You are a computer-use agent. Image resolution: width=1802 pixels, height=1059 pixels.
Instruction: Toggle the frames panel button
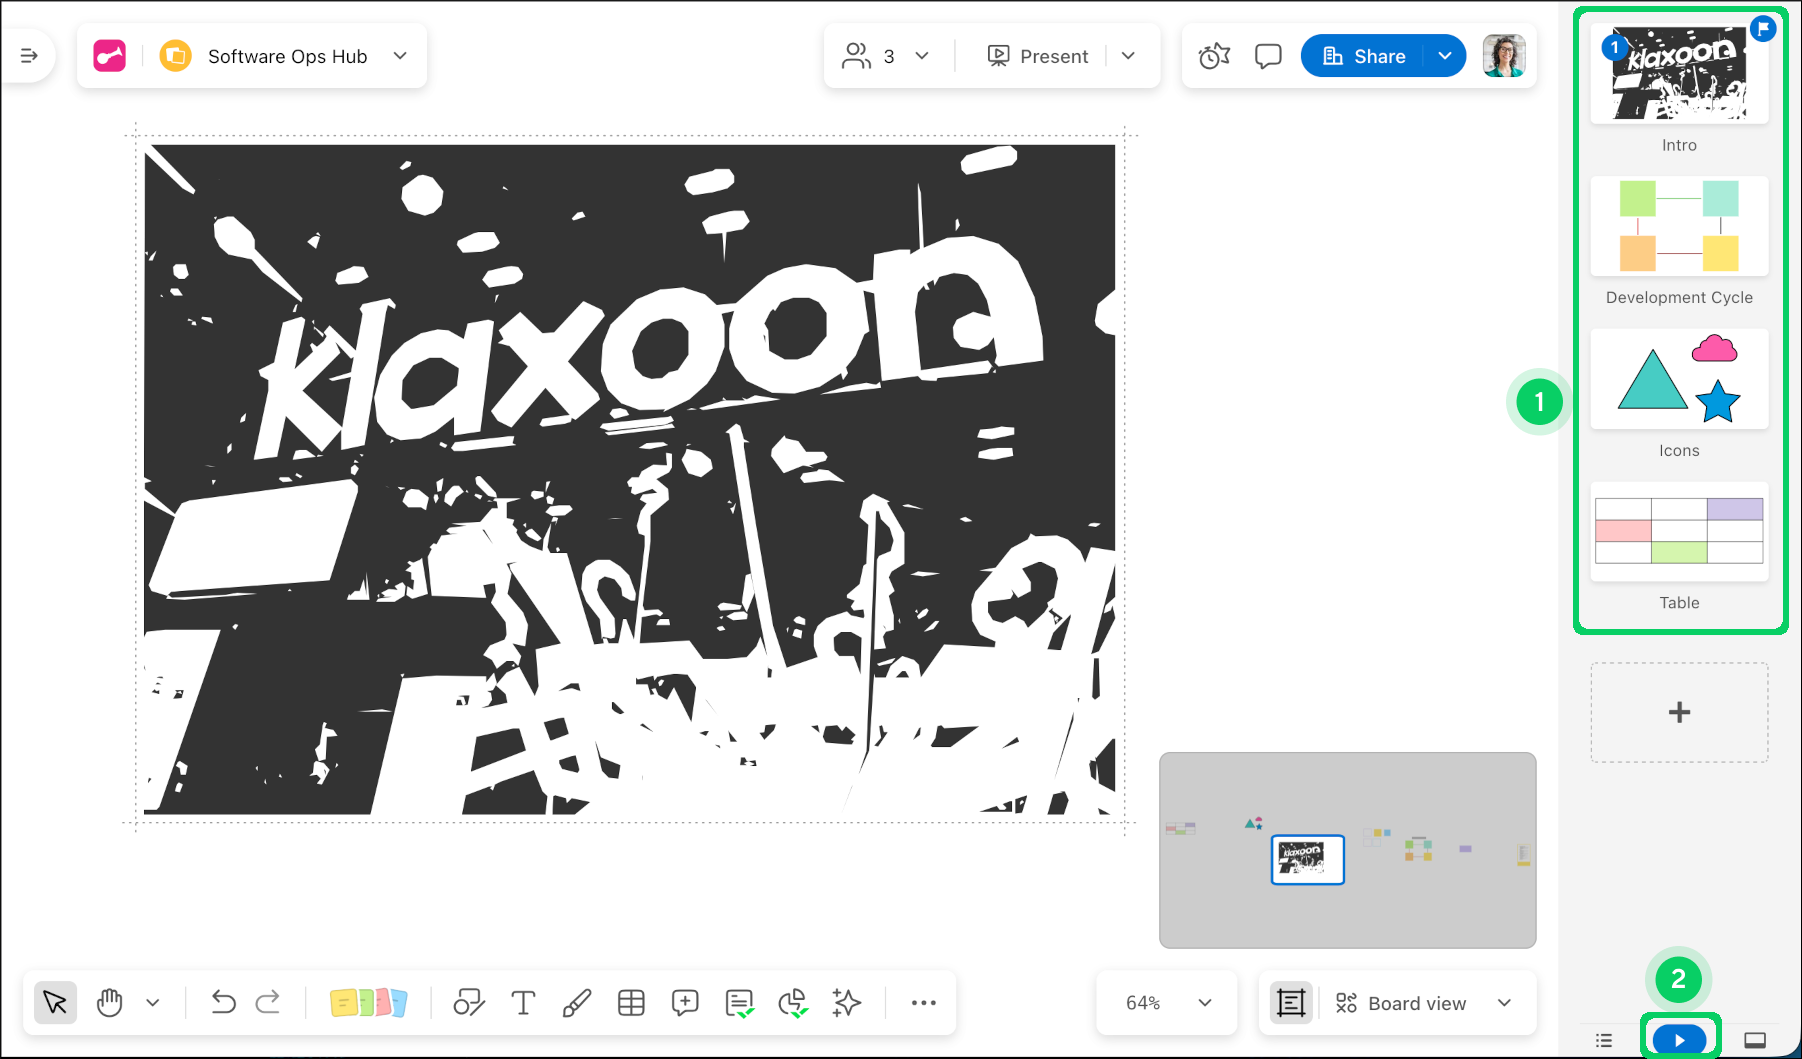(x=1291, y=1003)
